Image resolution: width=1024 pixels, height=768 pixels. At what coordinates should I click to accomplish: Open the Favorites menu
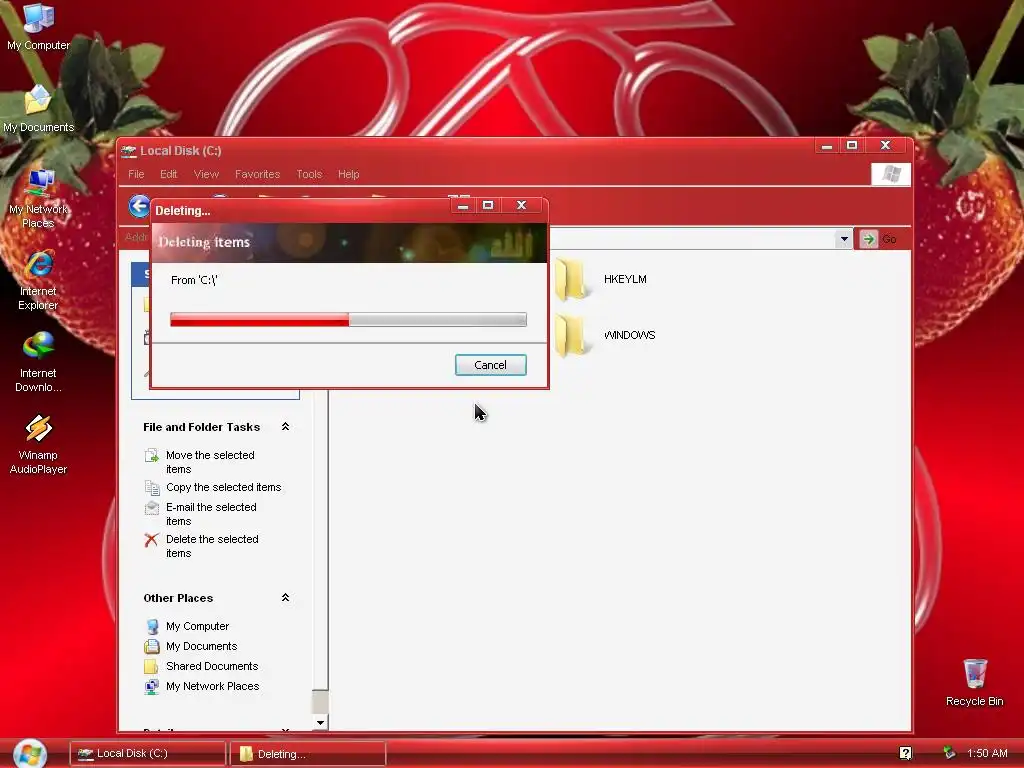[257, 174]
